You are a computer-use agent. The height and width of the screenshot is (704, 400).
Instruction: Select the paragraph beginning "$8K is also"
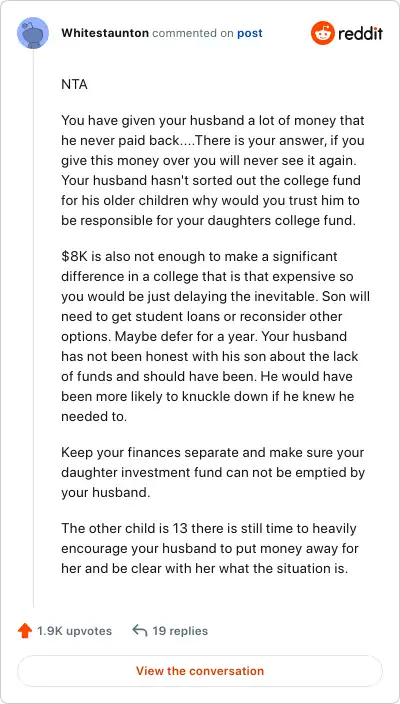click(x=215, y=336)
